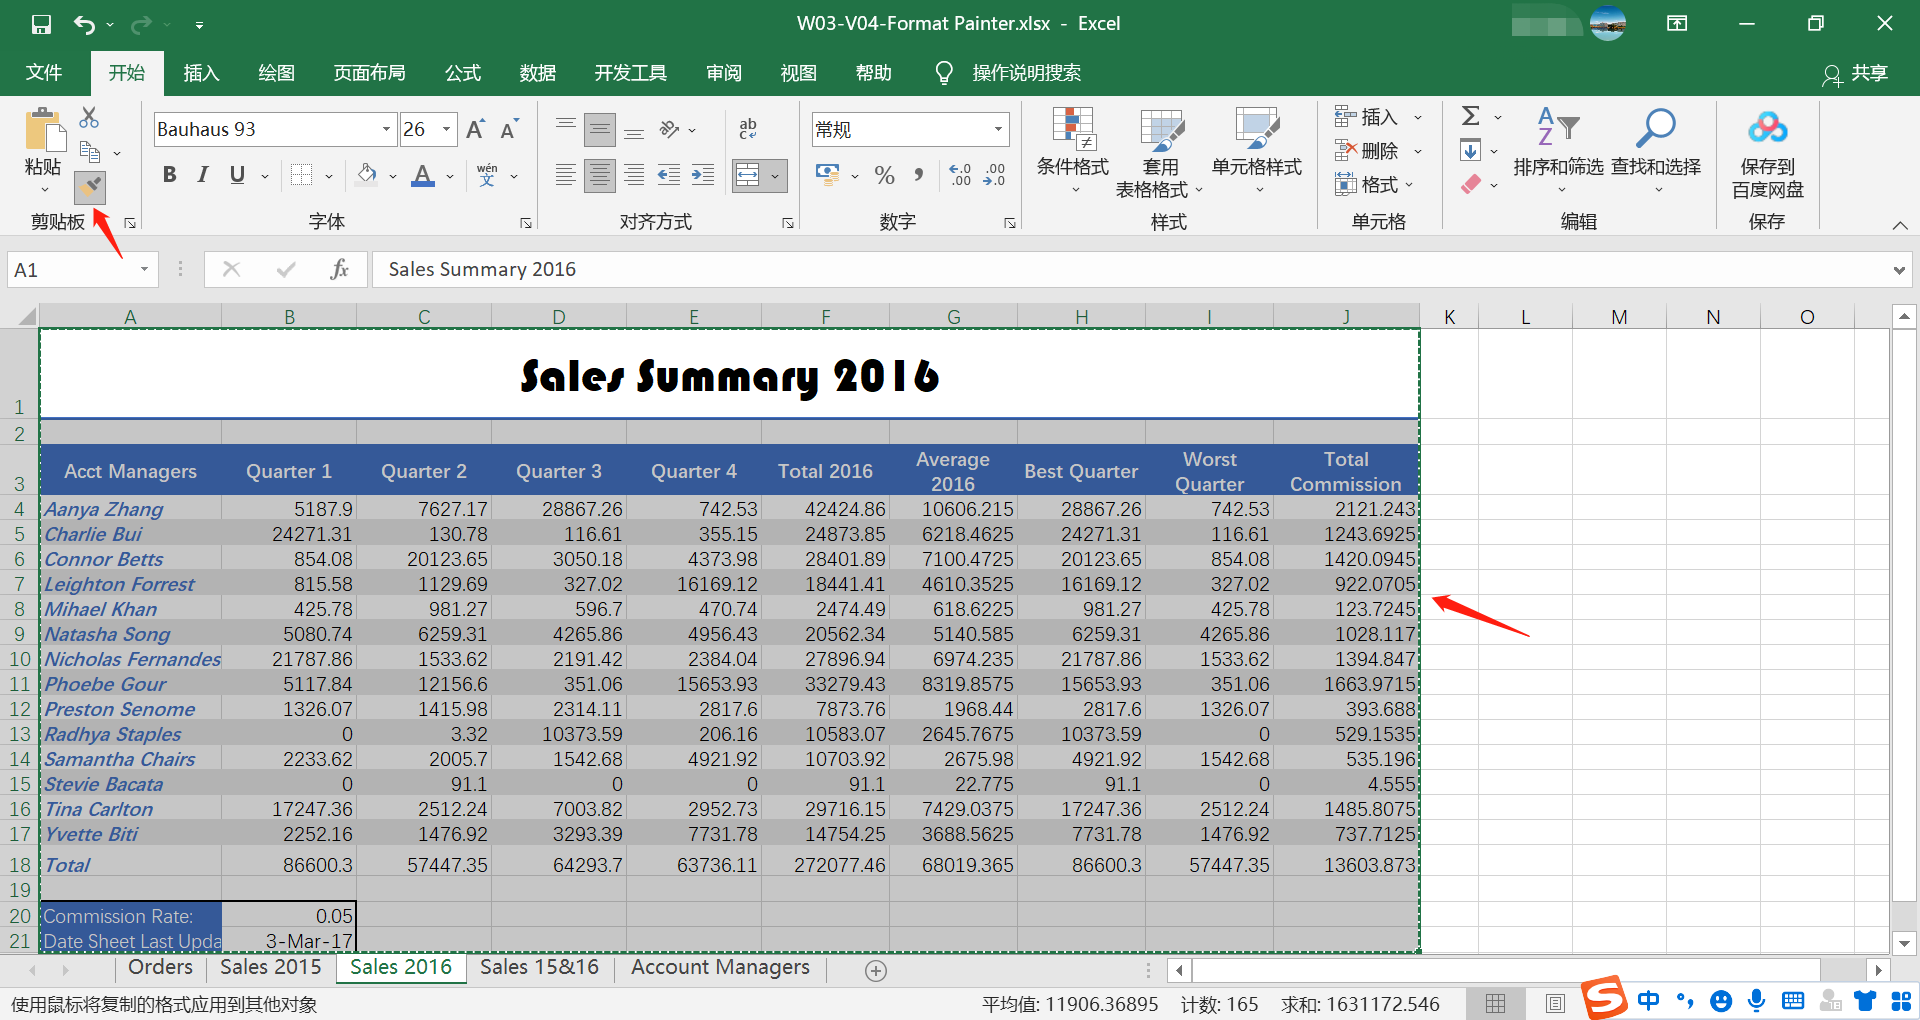The image size is (1920, 1020).
Task: Toggle Merge and Center button
Action: [x=748, y=176]
